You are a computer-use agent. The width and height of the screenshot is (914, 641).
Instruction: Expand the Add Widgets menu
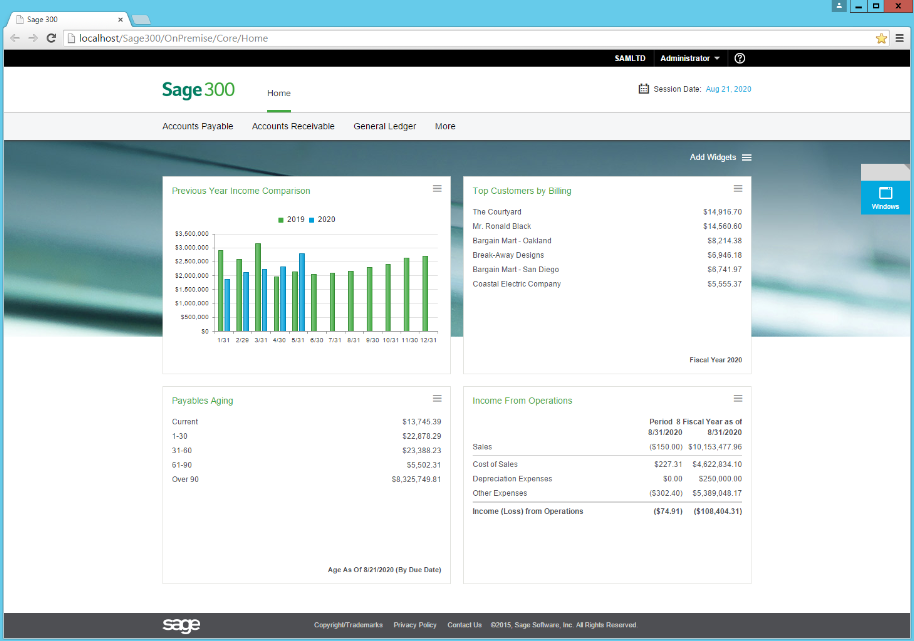tap(720, 157)
